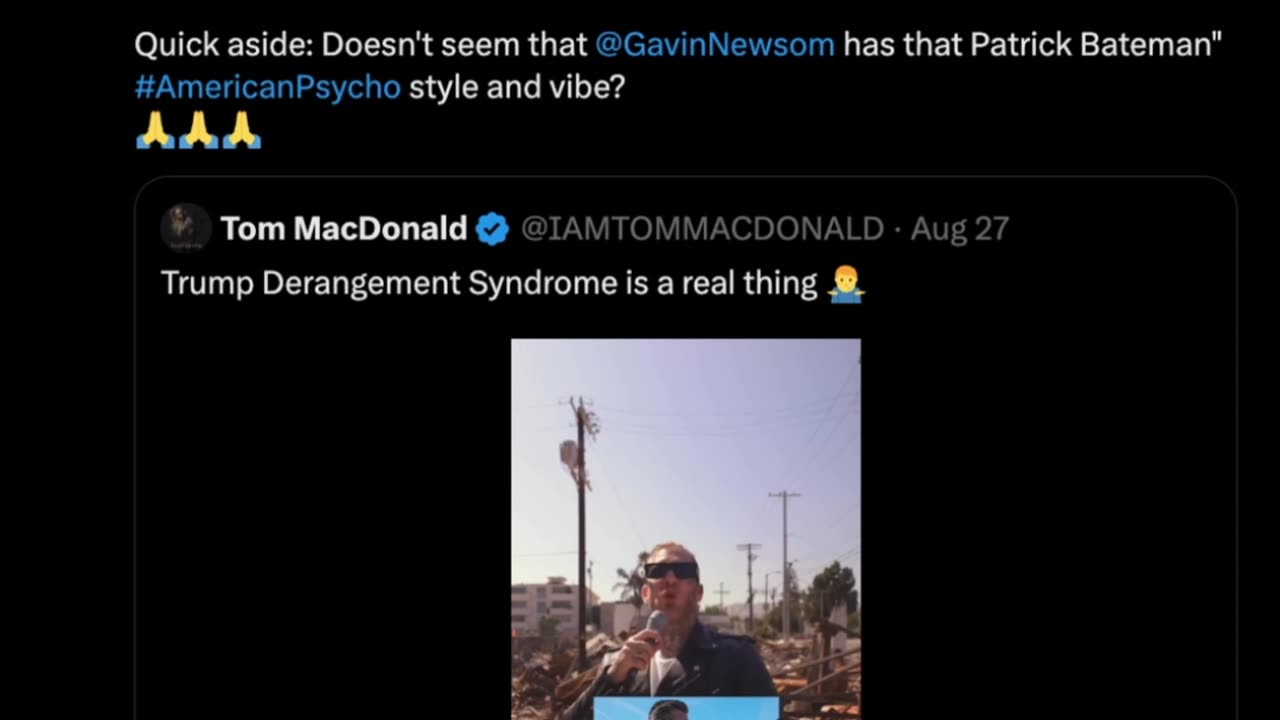Click the last praying hands emoji
The width and height of the screenshot is (1280, 720).
click(x=241, y=130)
